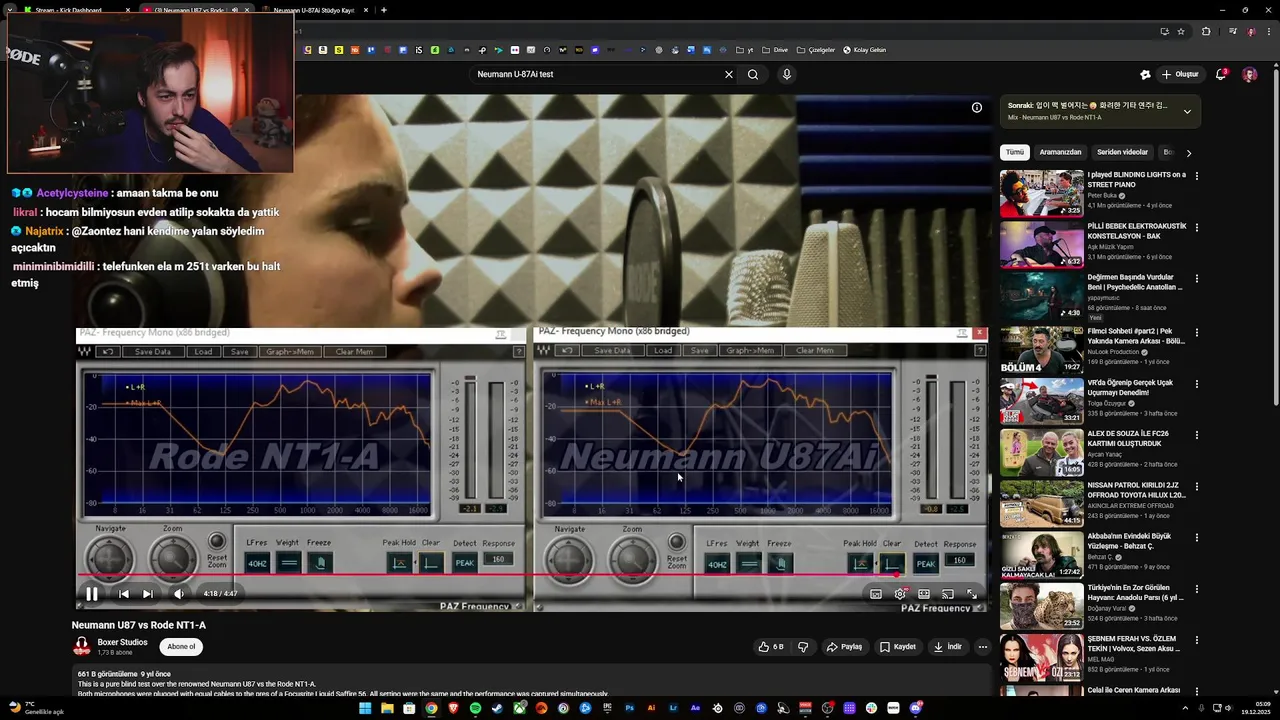Skip to the next video
The image size is (1280, 720).
click(148, 593)
